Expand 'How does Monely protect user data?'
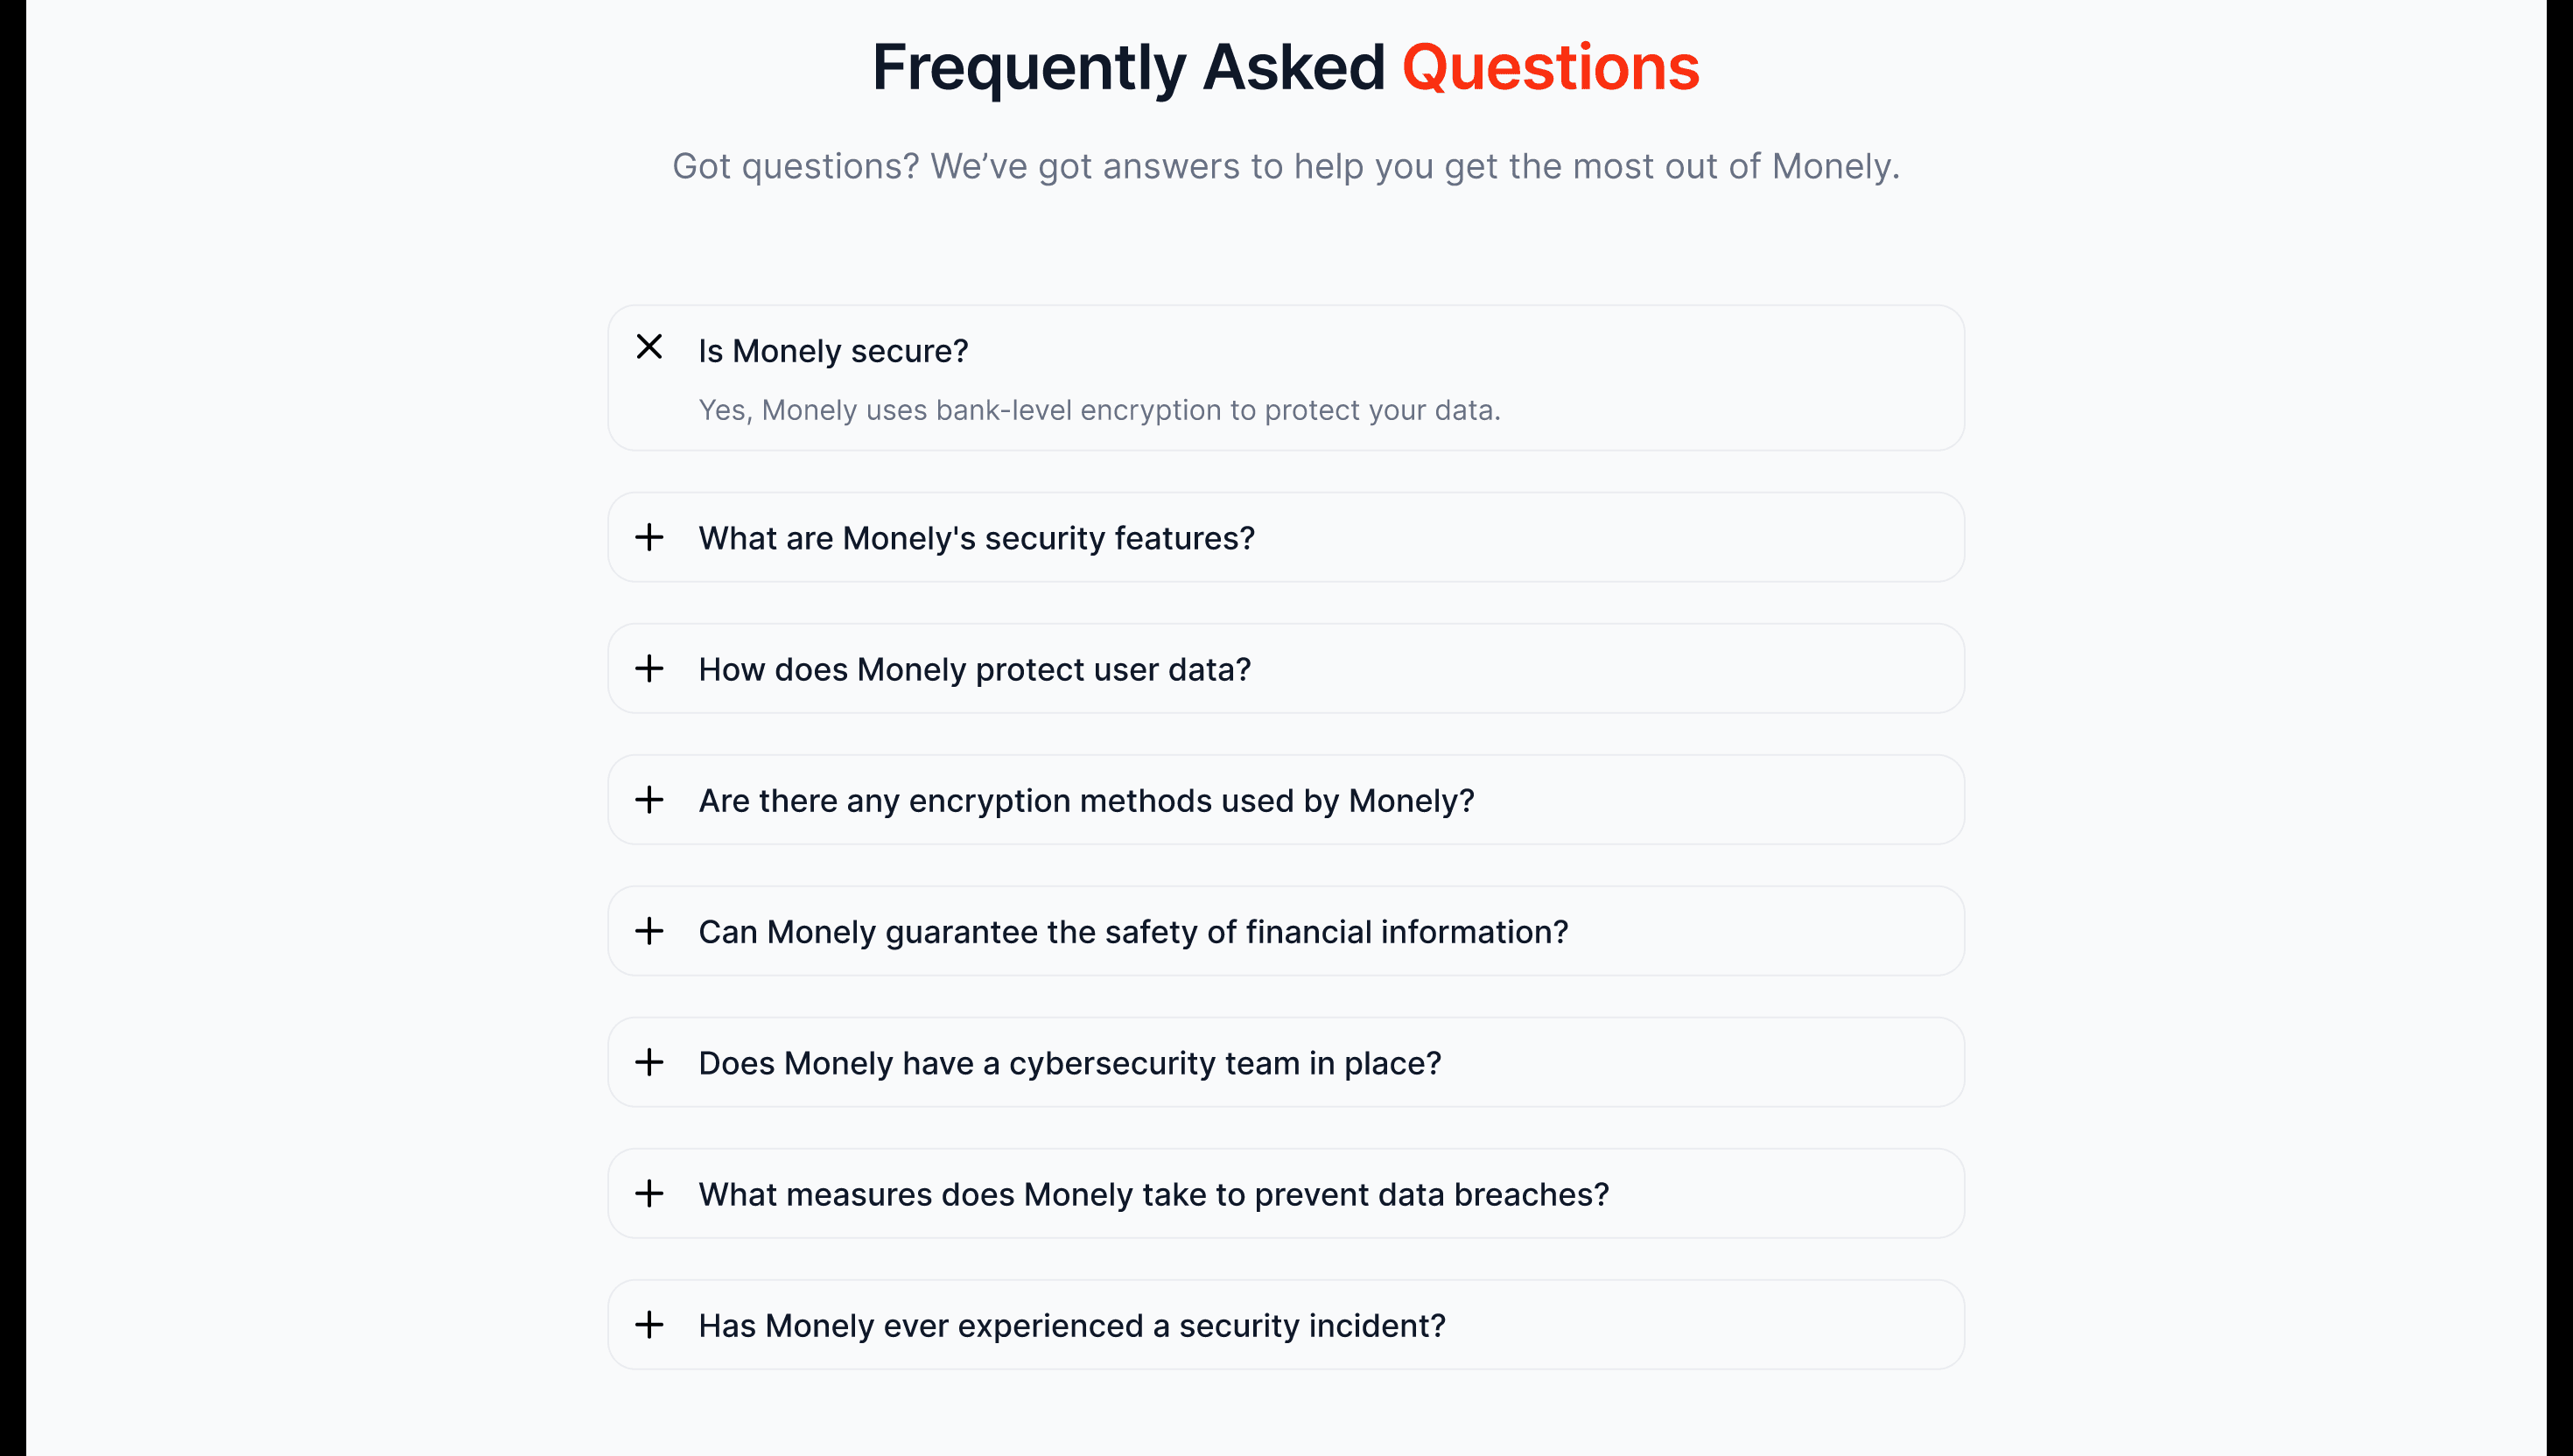Image resolution: width=2573 pixels, height=1456 pixels. coord(974,669)
